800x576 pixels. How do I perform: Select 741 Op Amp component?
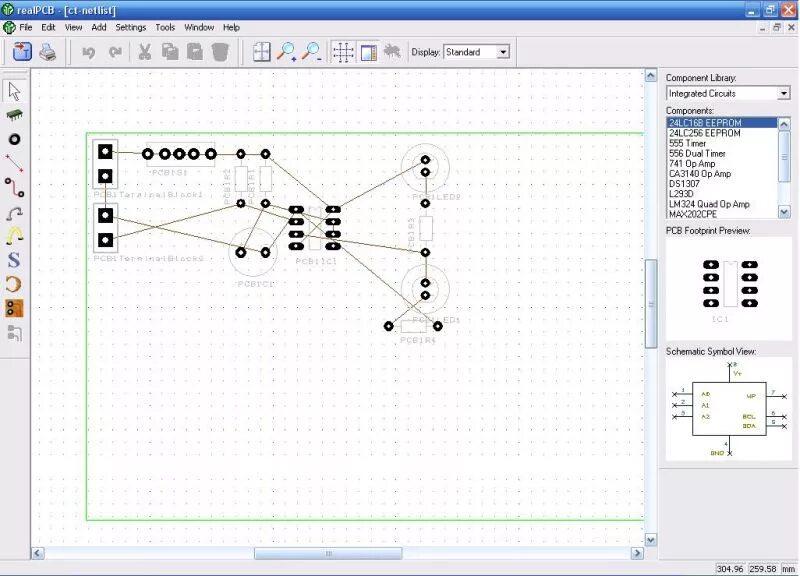(x=721, y=164)
